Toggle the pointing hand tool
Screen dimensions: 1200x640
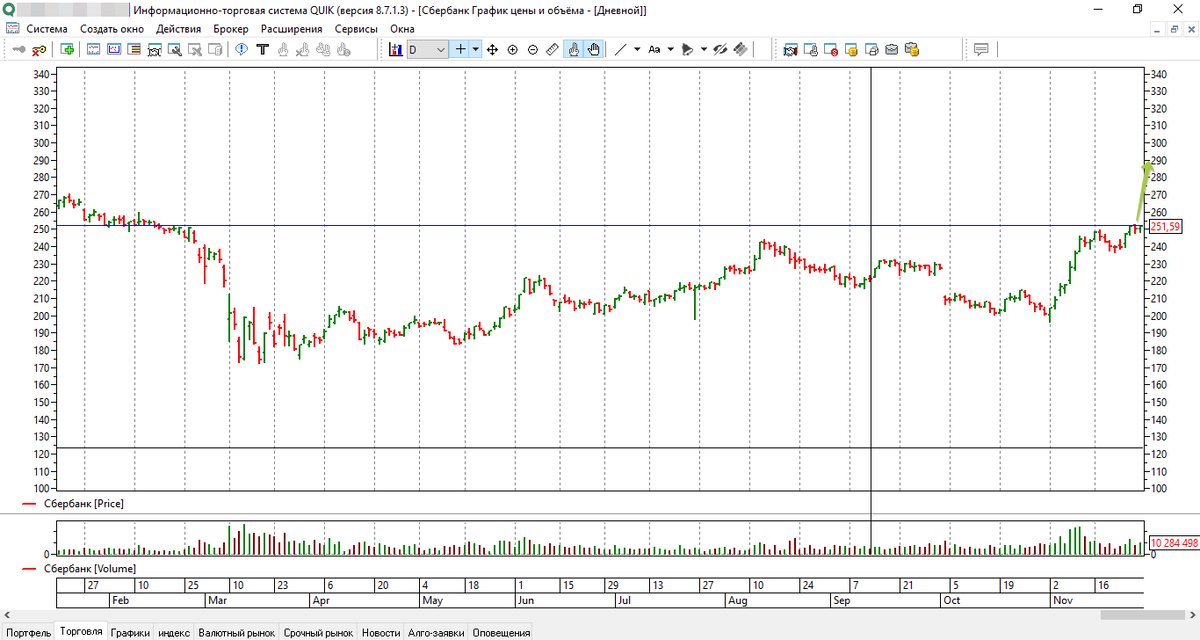pos(574,49)
